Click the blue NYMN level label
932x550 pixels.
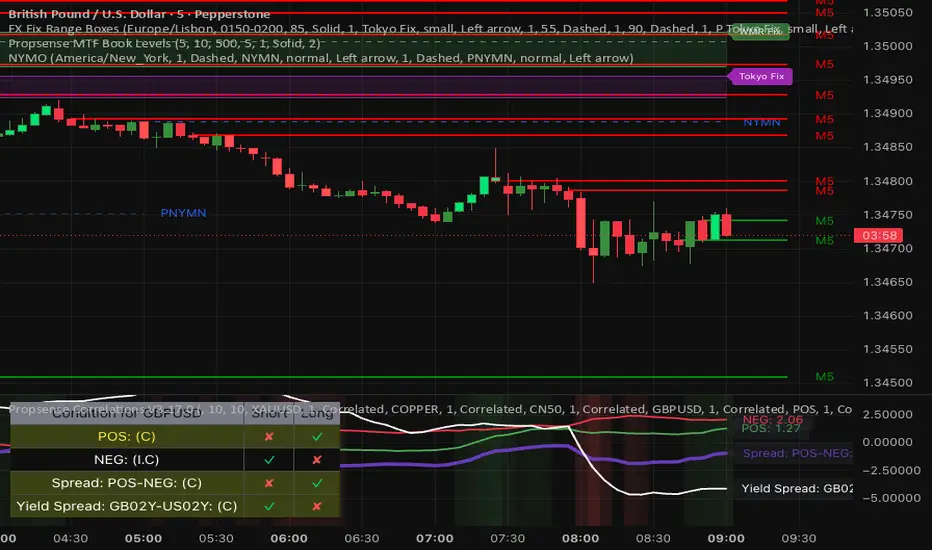[761, 122]
